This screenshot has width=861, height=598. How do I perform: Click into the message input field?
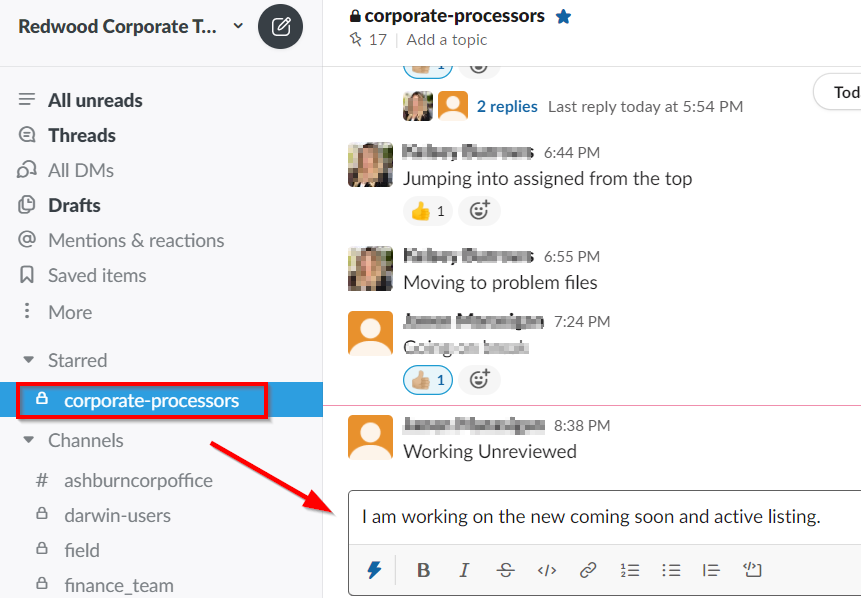[605, 517]
